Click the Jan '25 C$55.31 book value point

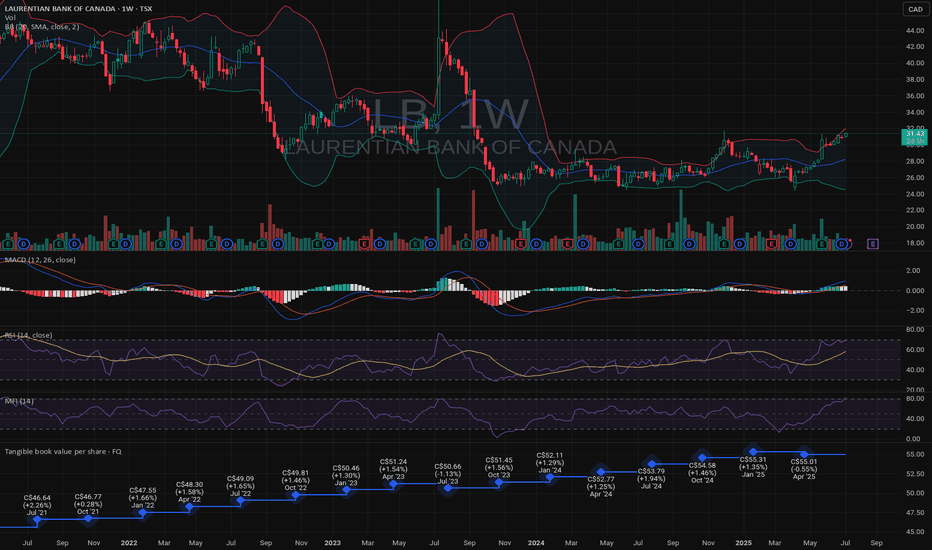click(753, 452)
